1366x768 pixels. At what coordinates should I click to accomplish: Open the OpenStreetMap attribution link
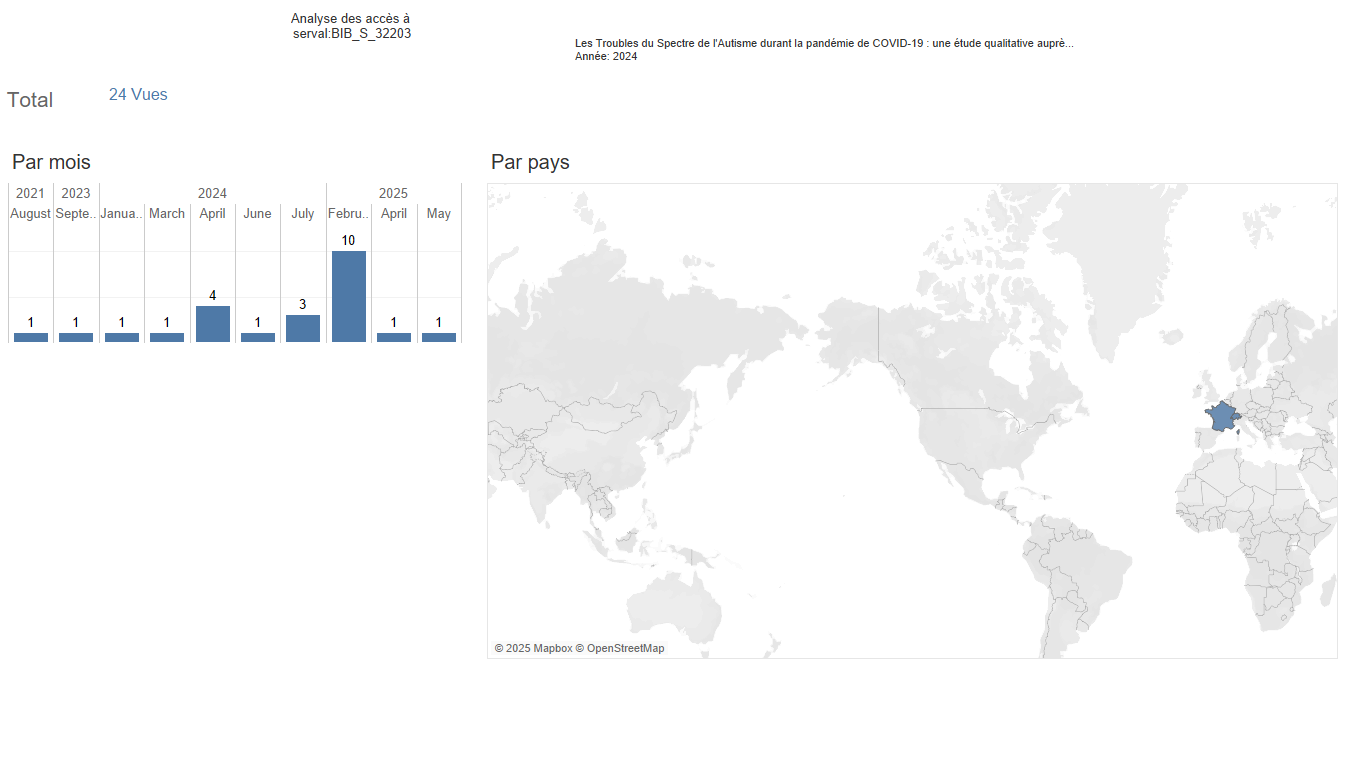pyautogui.click(x=620, y=648)
